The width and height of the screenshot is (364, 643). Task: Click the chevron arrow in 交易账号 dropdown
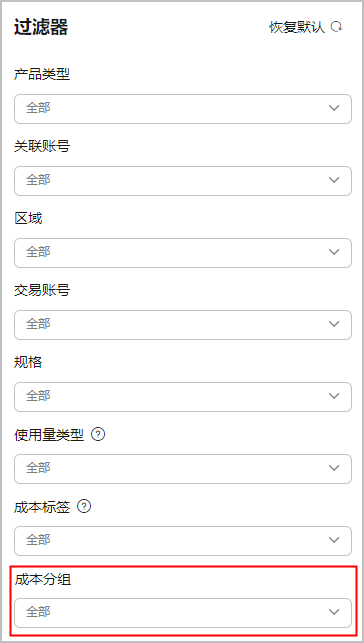pyautogui.click(x=334, y=324)
